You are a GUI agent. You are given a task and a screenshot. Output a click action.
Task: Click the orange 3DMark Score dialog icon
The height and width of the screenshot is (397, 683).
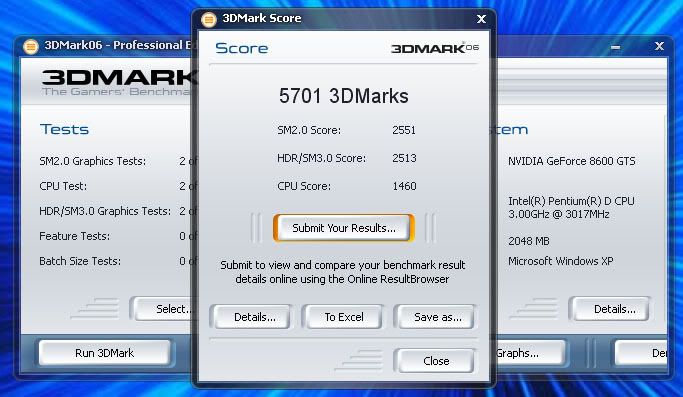(x=209, y=19)
